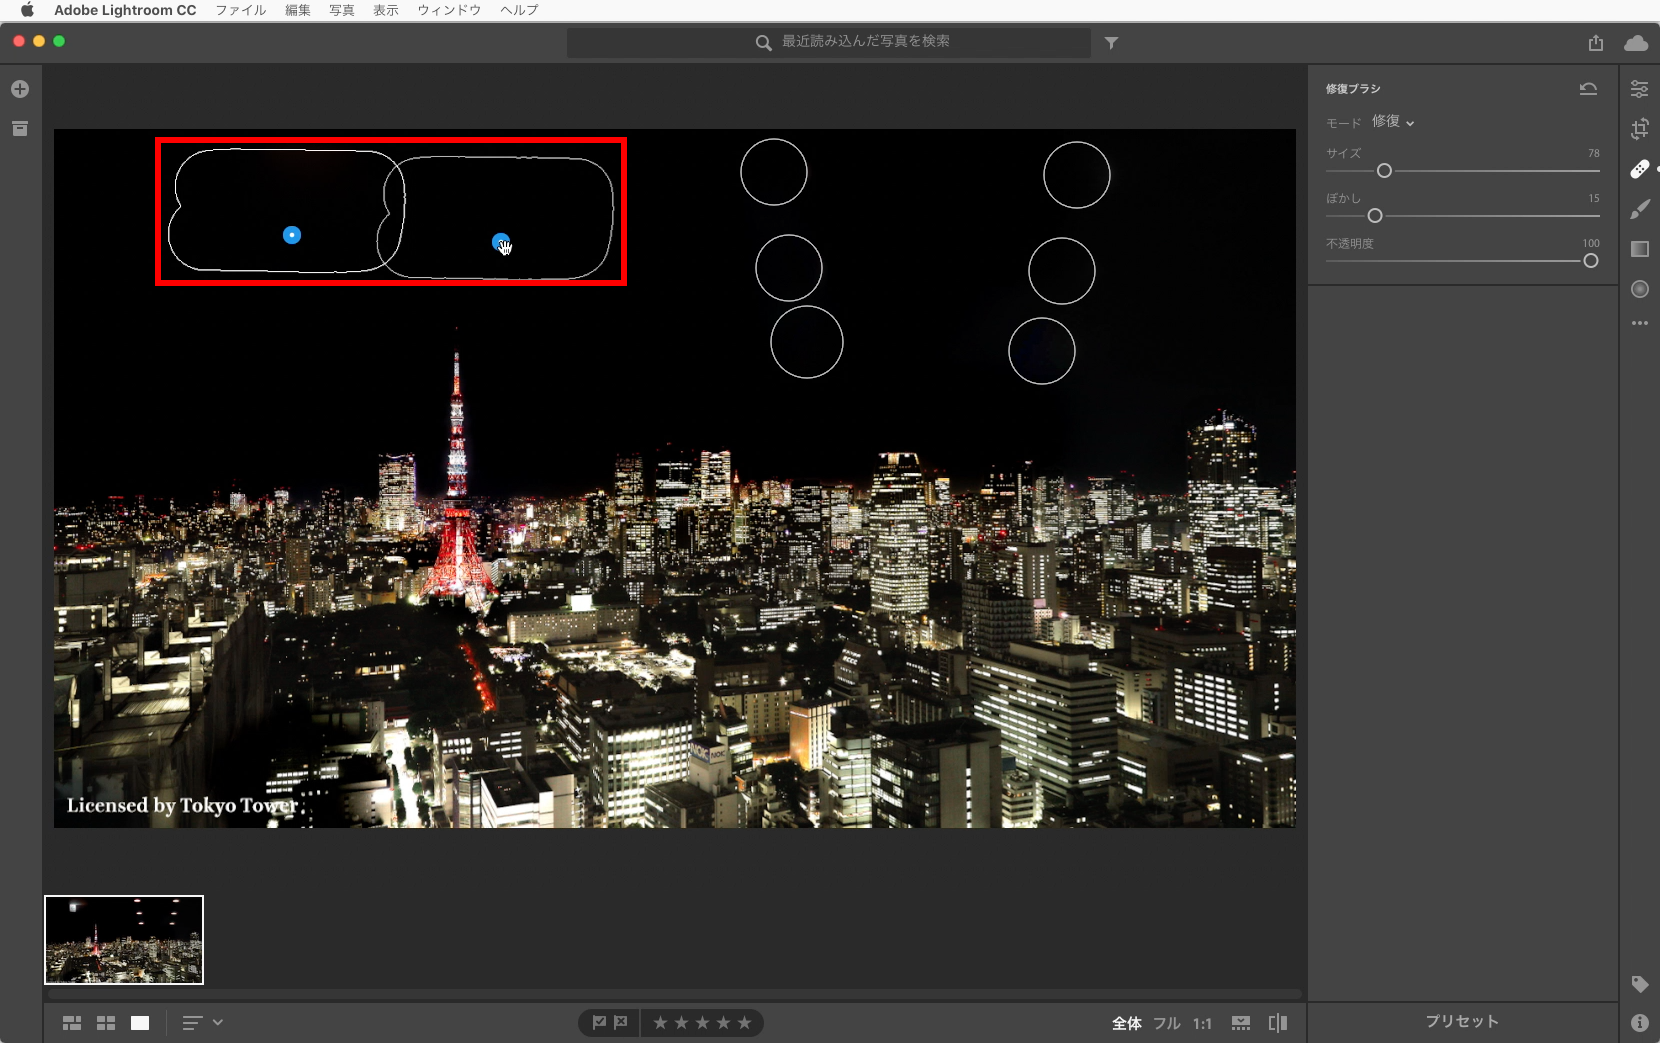Open the モード 修復 dropdown
The height and width of the screenshot is (1043, 1660).
pos(1393,122)
